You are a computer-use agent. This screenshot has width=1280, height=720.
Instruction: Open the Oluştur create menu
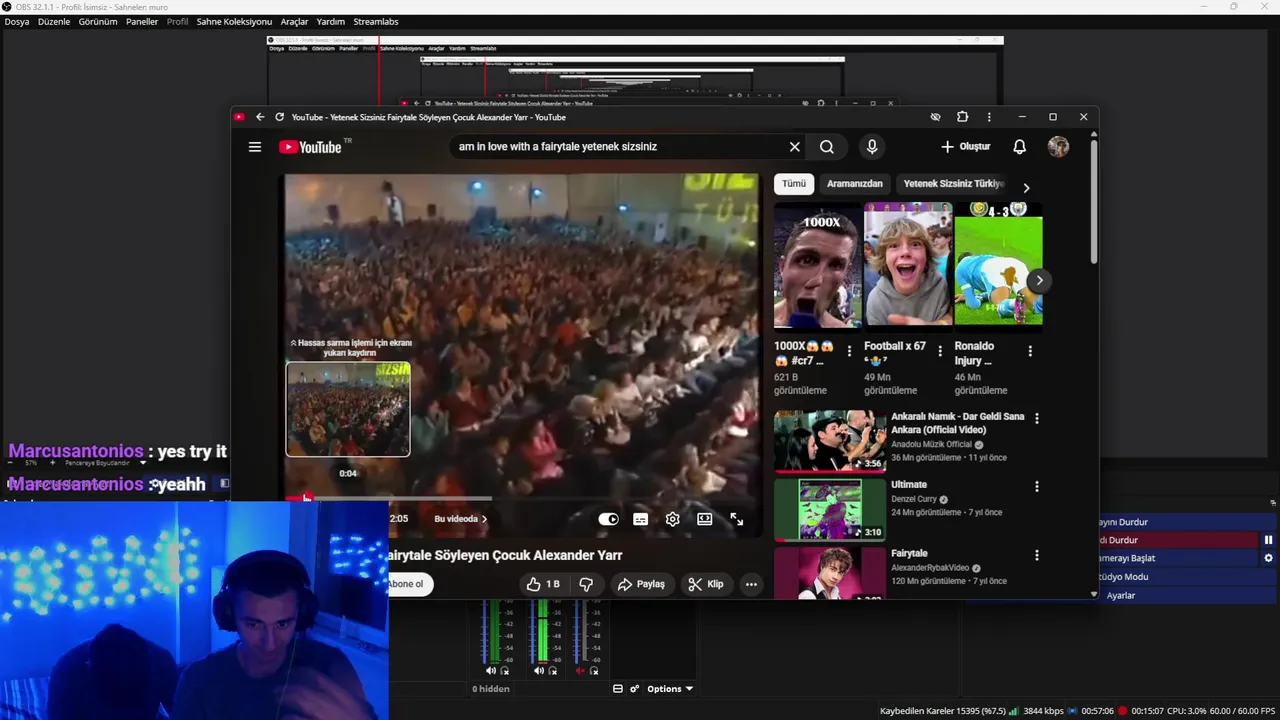[966, 147]
